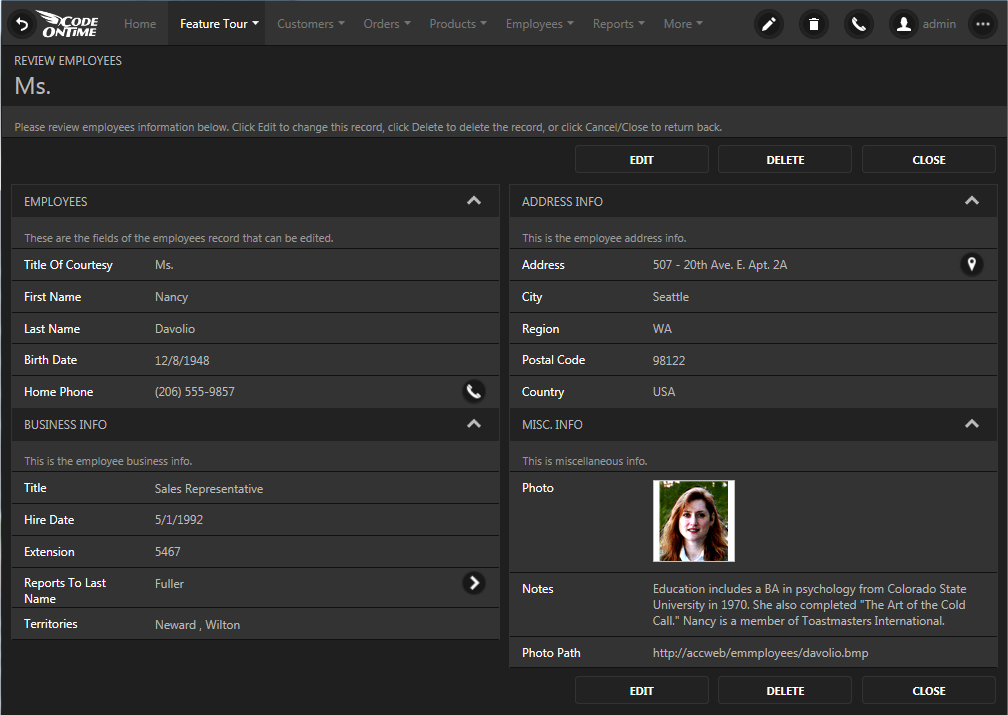Click the back arrow icon
Viewport: 1008px width, 715px height.
(20, 24)
